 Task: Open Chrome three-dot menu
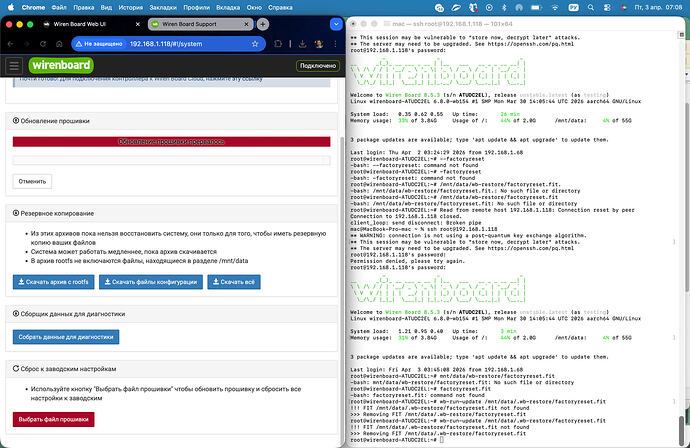click(335, 44)
